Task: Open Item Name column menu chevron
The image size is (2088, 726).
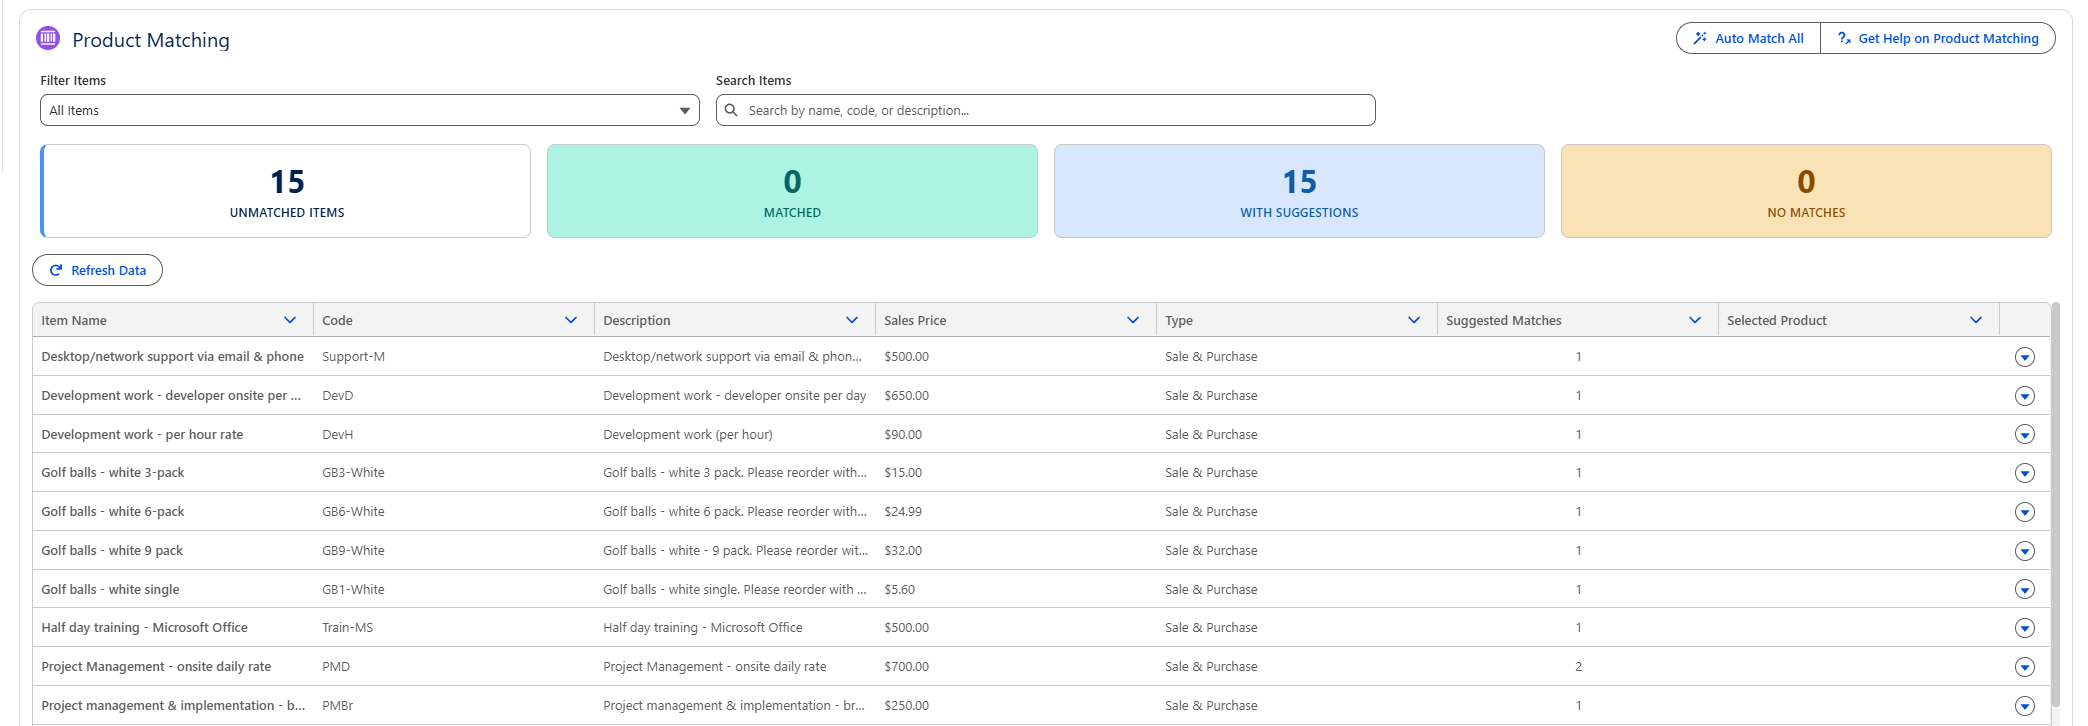Action: [x=290, y=320]
